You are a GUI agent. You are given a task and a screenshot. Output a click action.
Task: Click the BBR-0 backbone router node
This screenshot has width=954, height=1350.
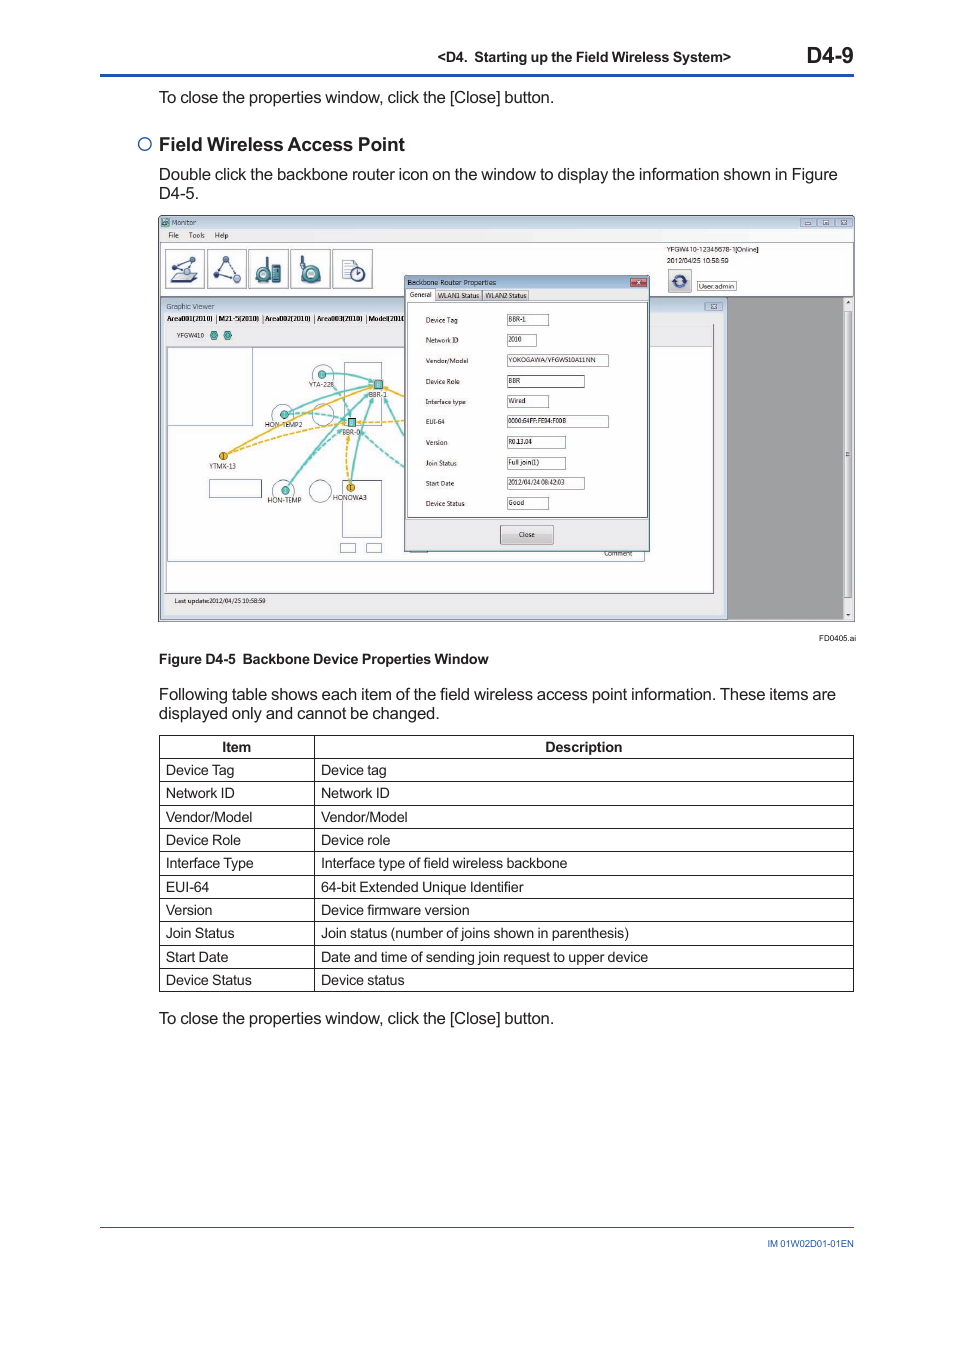352,423
